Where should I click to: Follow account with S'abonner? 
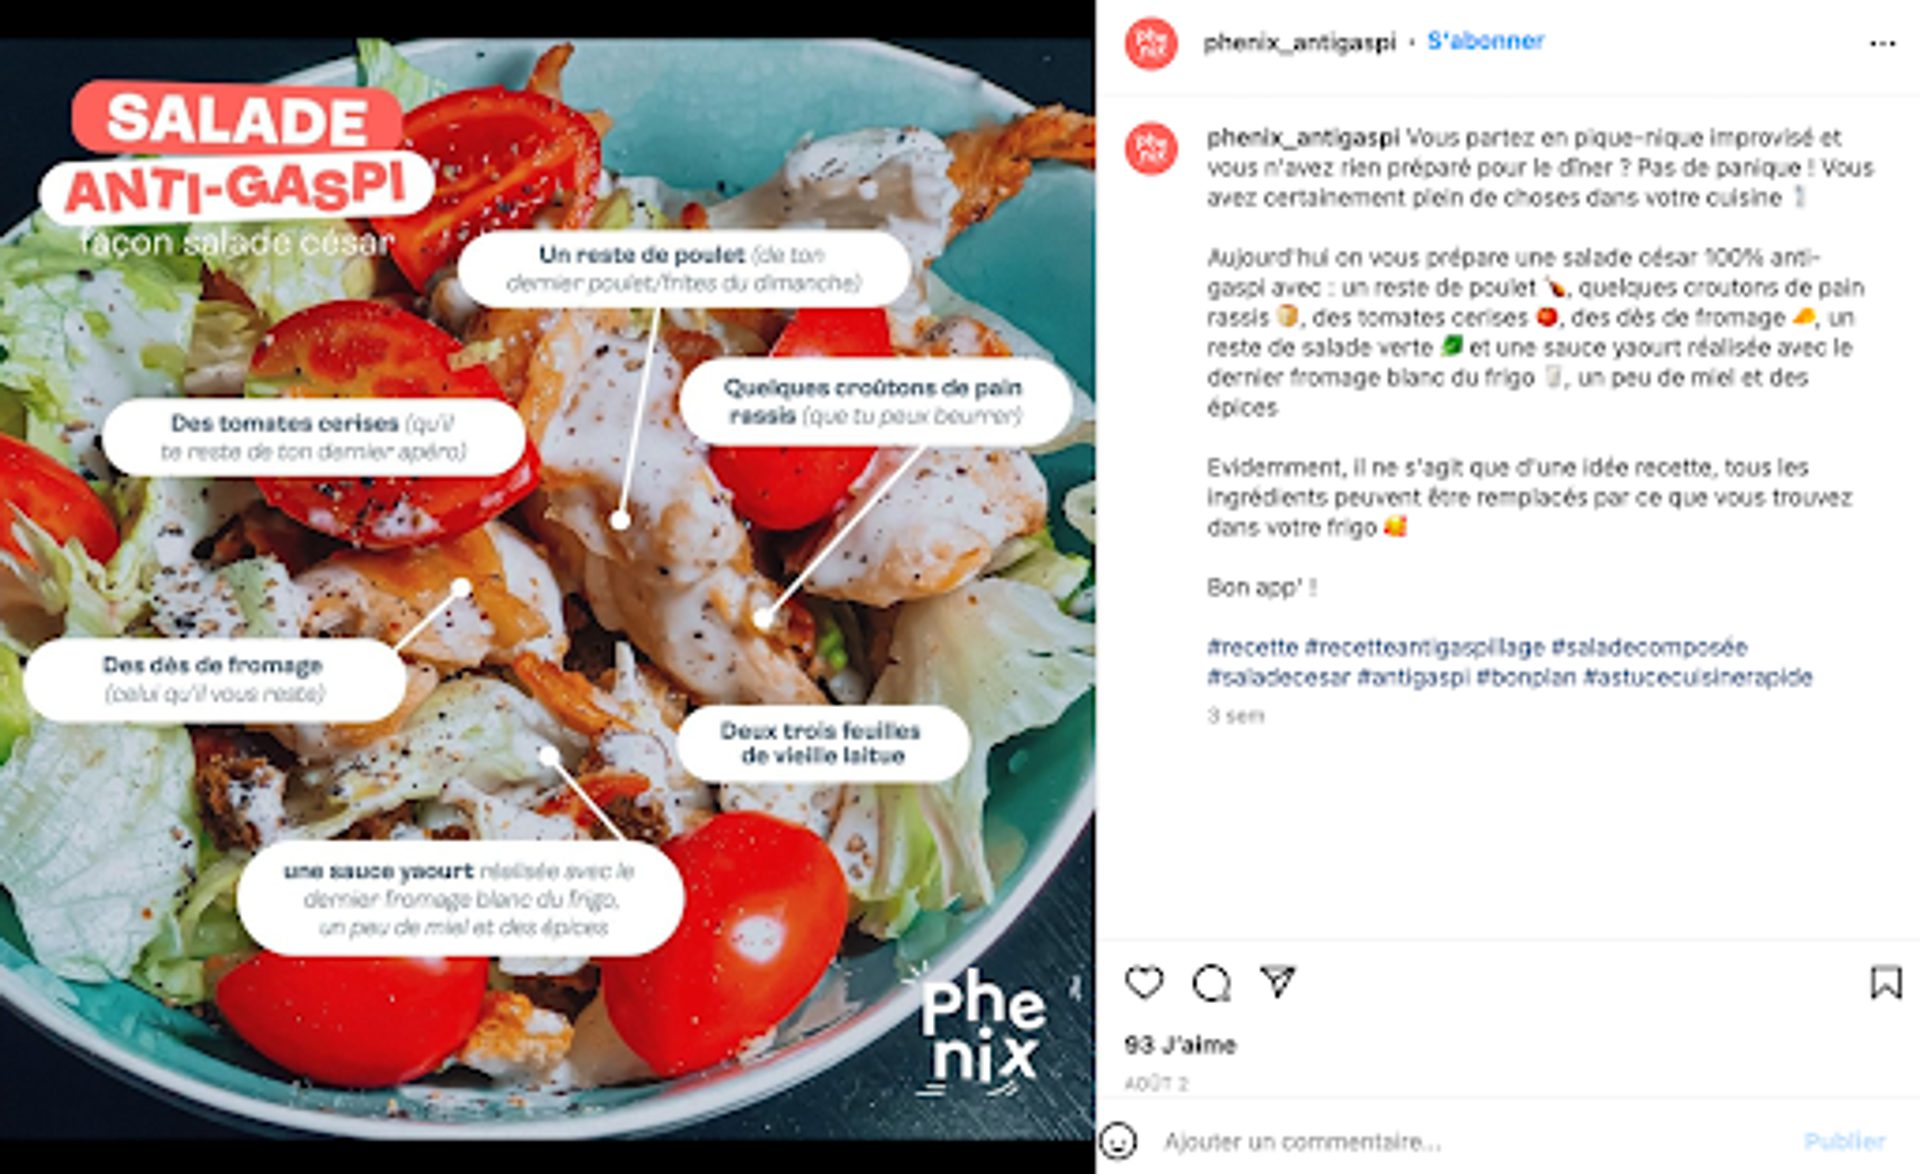1485,41
